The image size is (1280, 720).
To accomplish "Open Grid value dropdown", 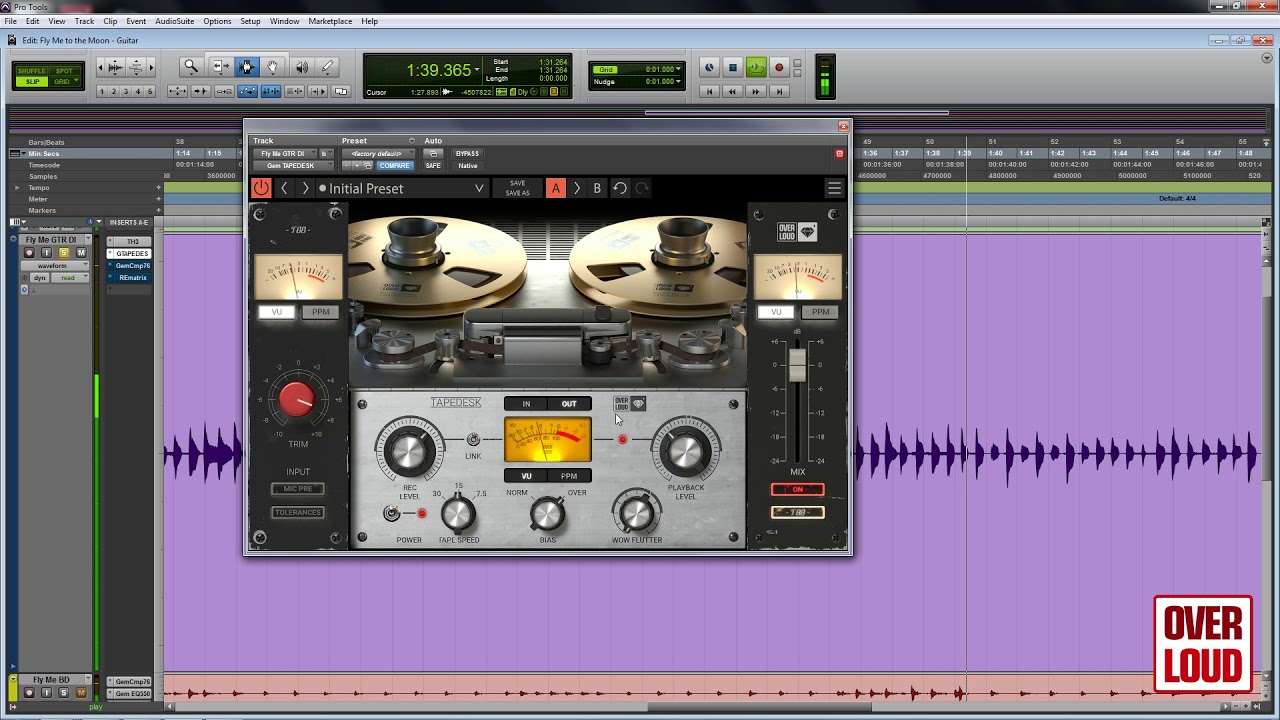I will 679,70.
